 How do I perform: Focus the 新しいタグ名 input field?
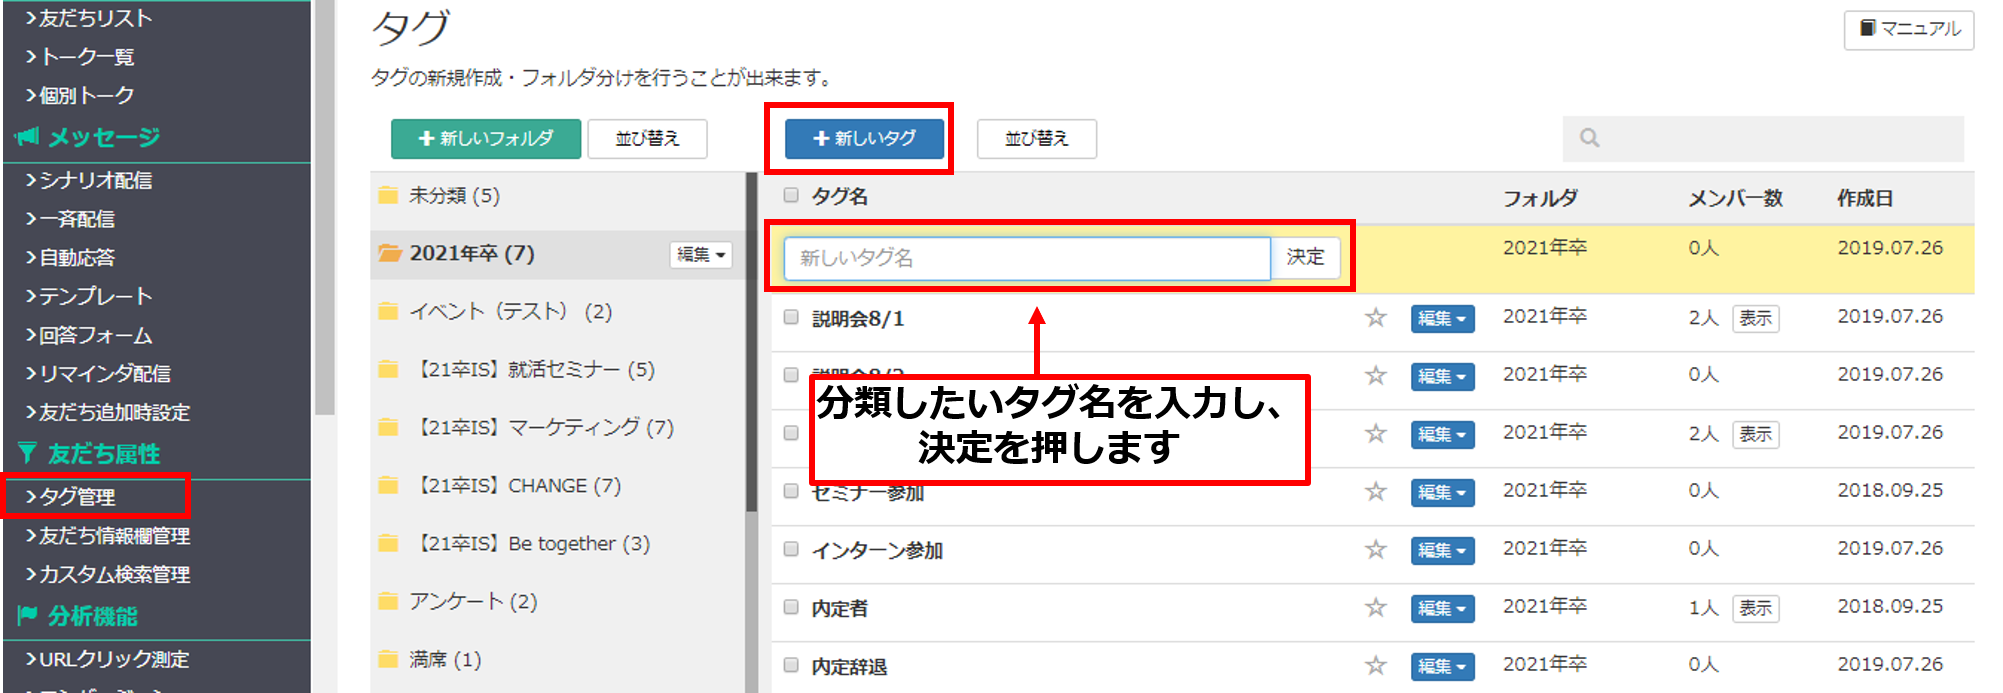1027,258
